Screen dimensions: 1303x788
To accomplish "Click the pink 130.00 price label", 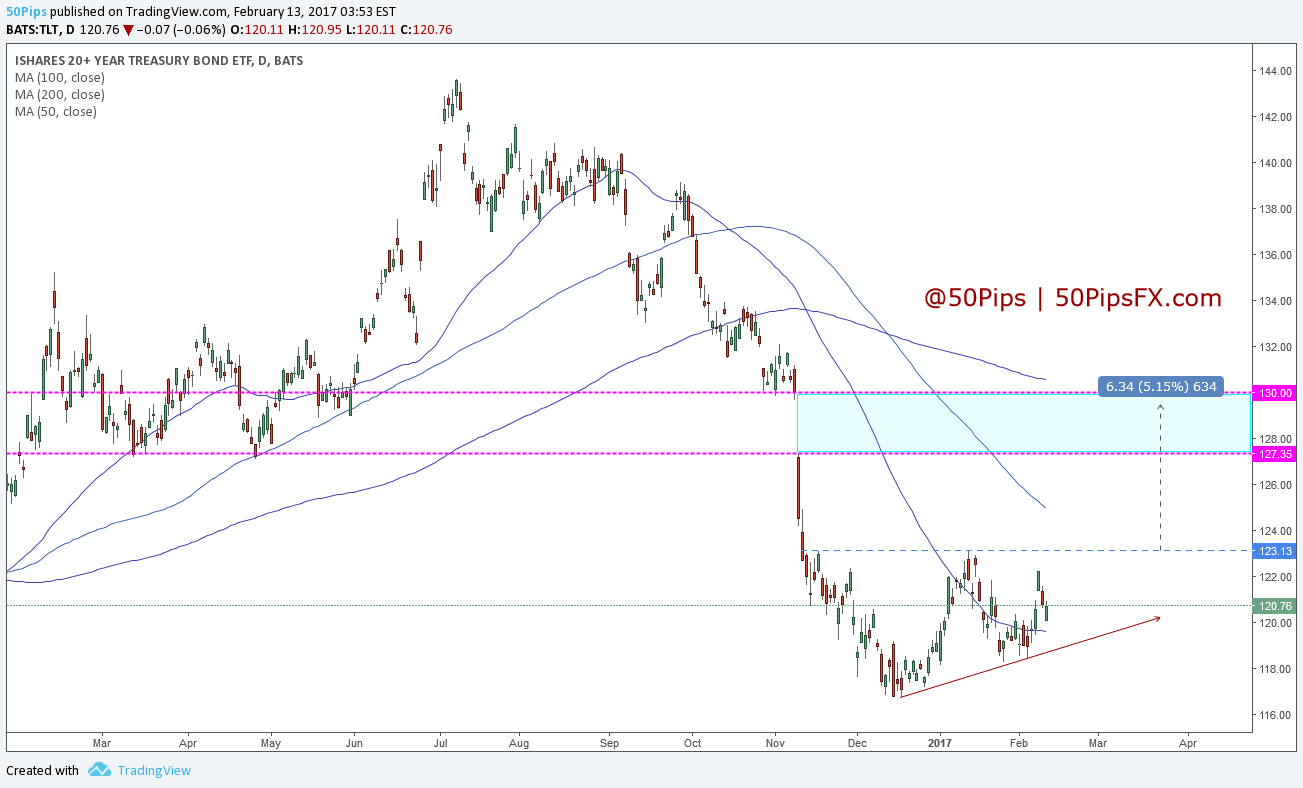I will (x=1274, y=393).
